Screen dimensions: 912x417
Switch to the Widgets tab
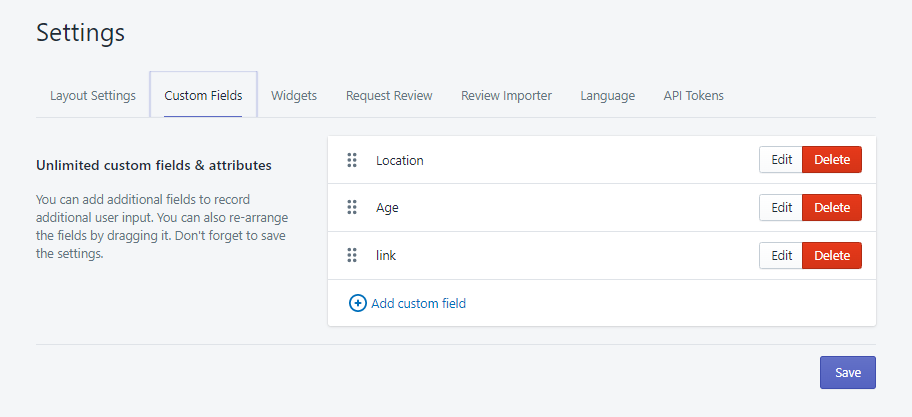click(294, 96)
